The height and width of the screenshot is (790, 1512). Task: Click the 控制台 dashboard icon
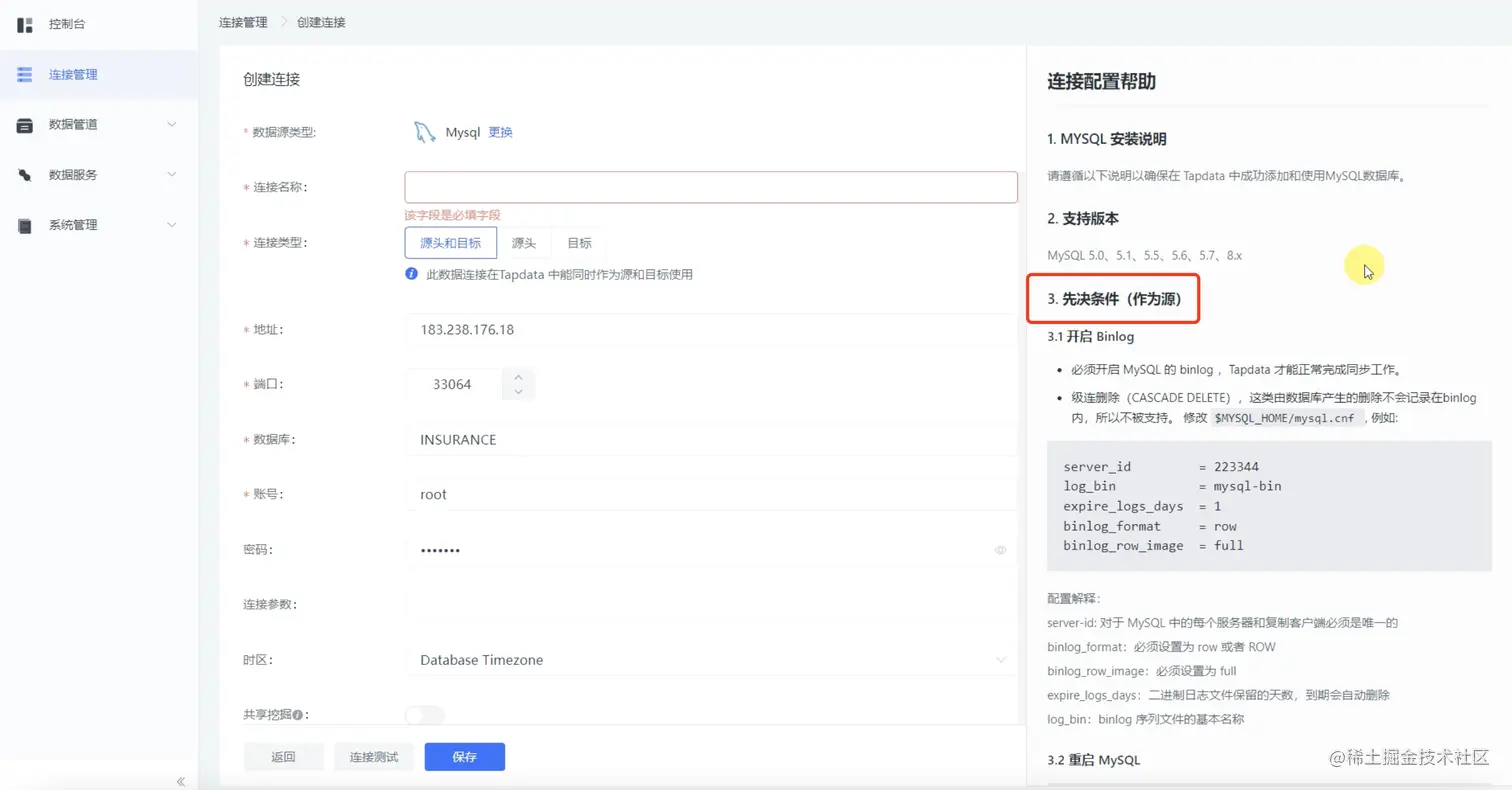(x=25, y=24)
